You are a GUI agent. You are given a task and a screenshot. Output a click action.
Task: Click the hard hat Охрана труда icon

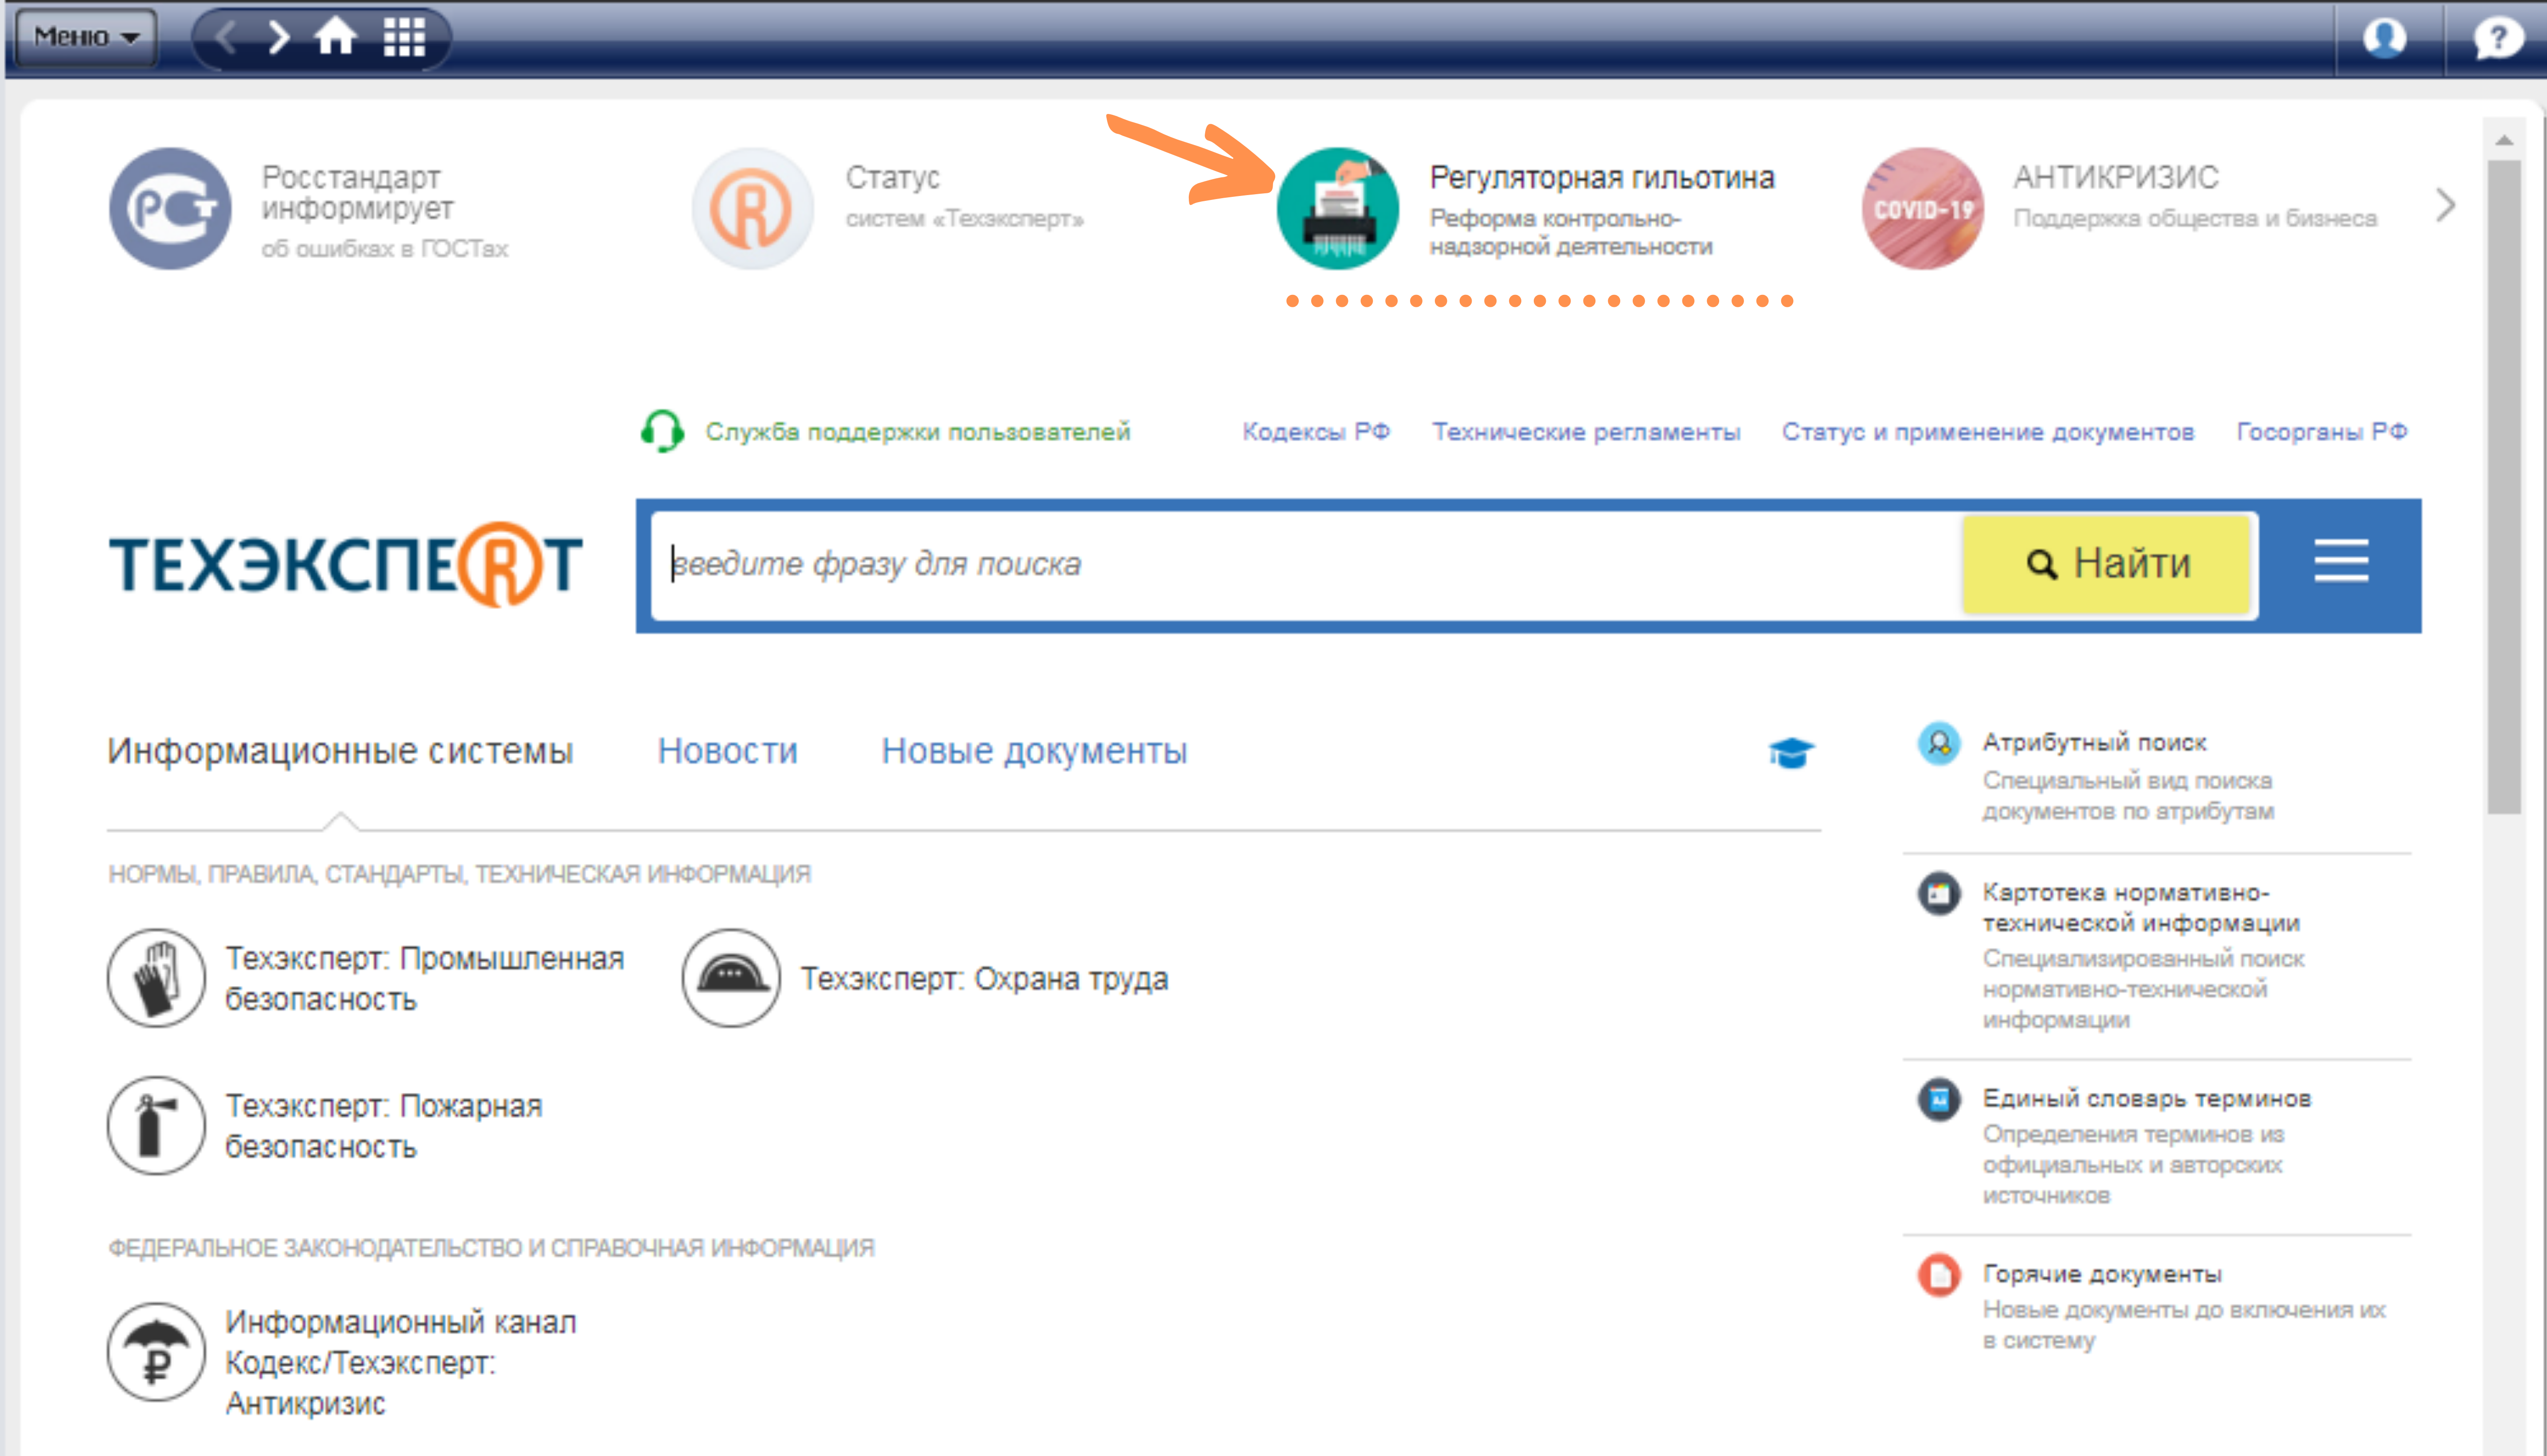[731, 978]
